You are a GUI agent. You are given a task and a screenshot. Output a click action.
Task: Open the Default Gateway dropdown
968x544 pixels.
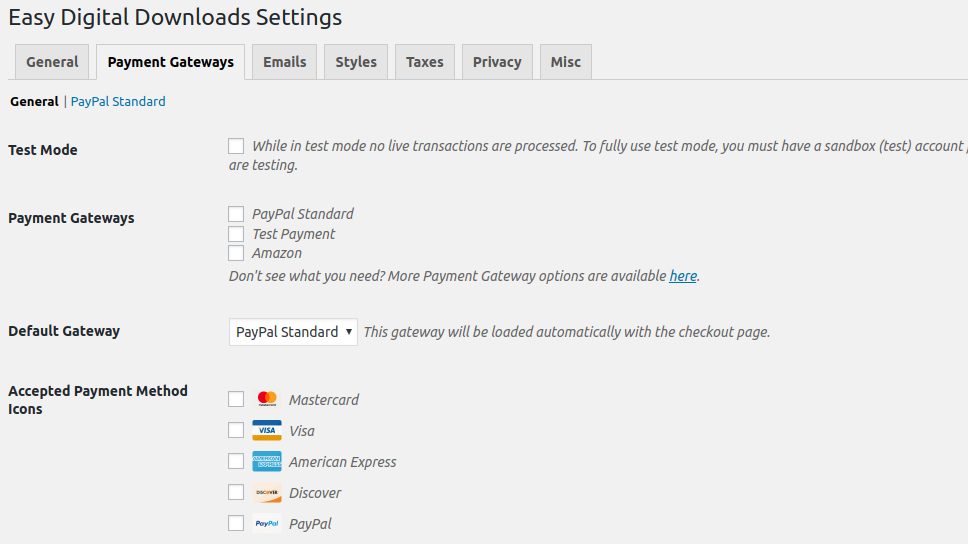coord(293,332)
